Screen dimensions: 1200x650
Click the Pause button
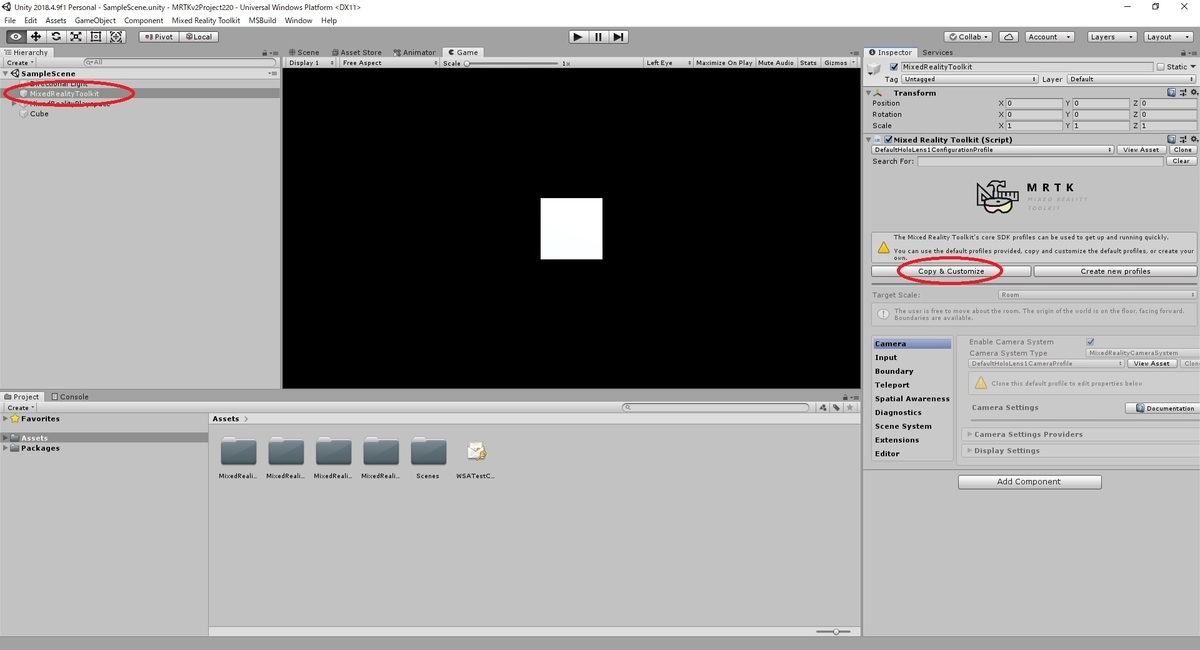(x=598, y=37)
